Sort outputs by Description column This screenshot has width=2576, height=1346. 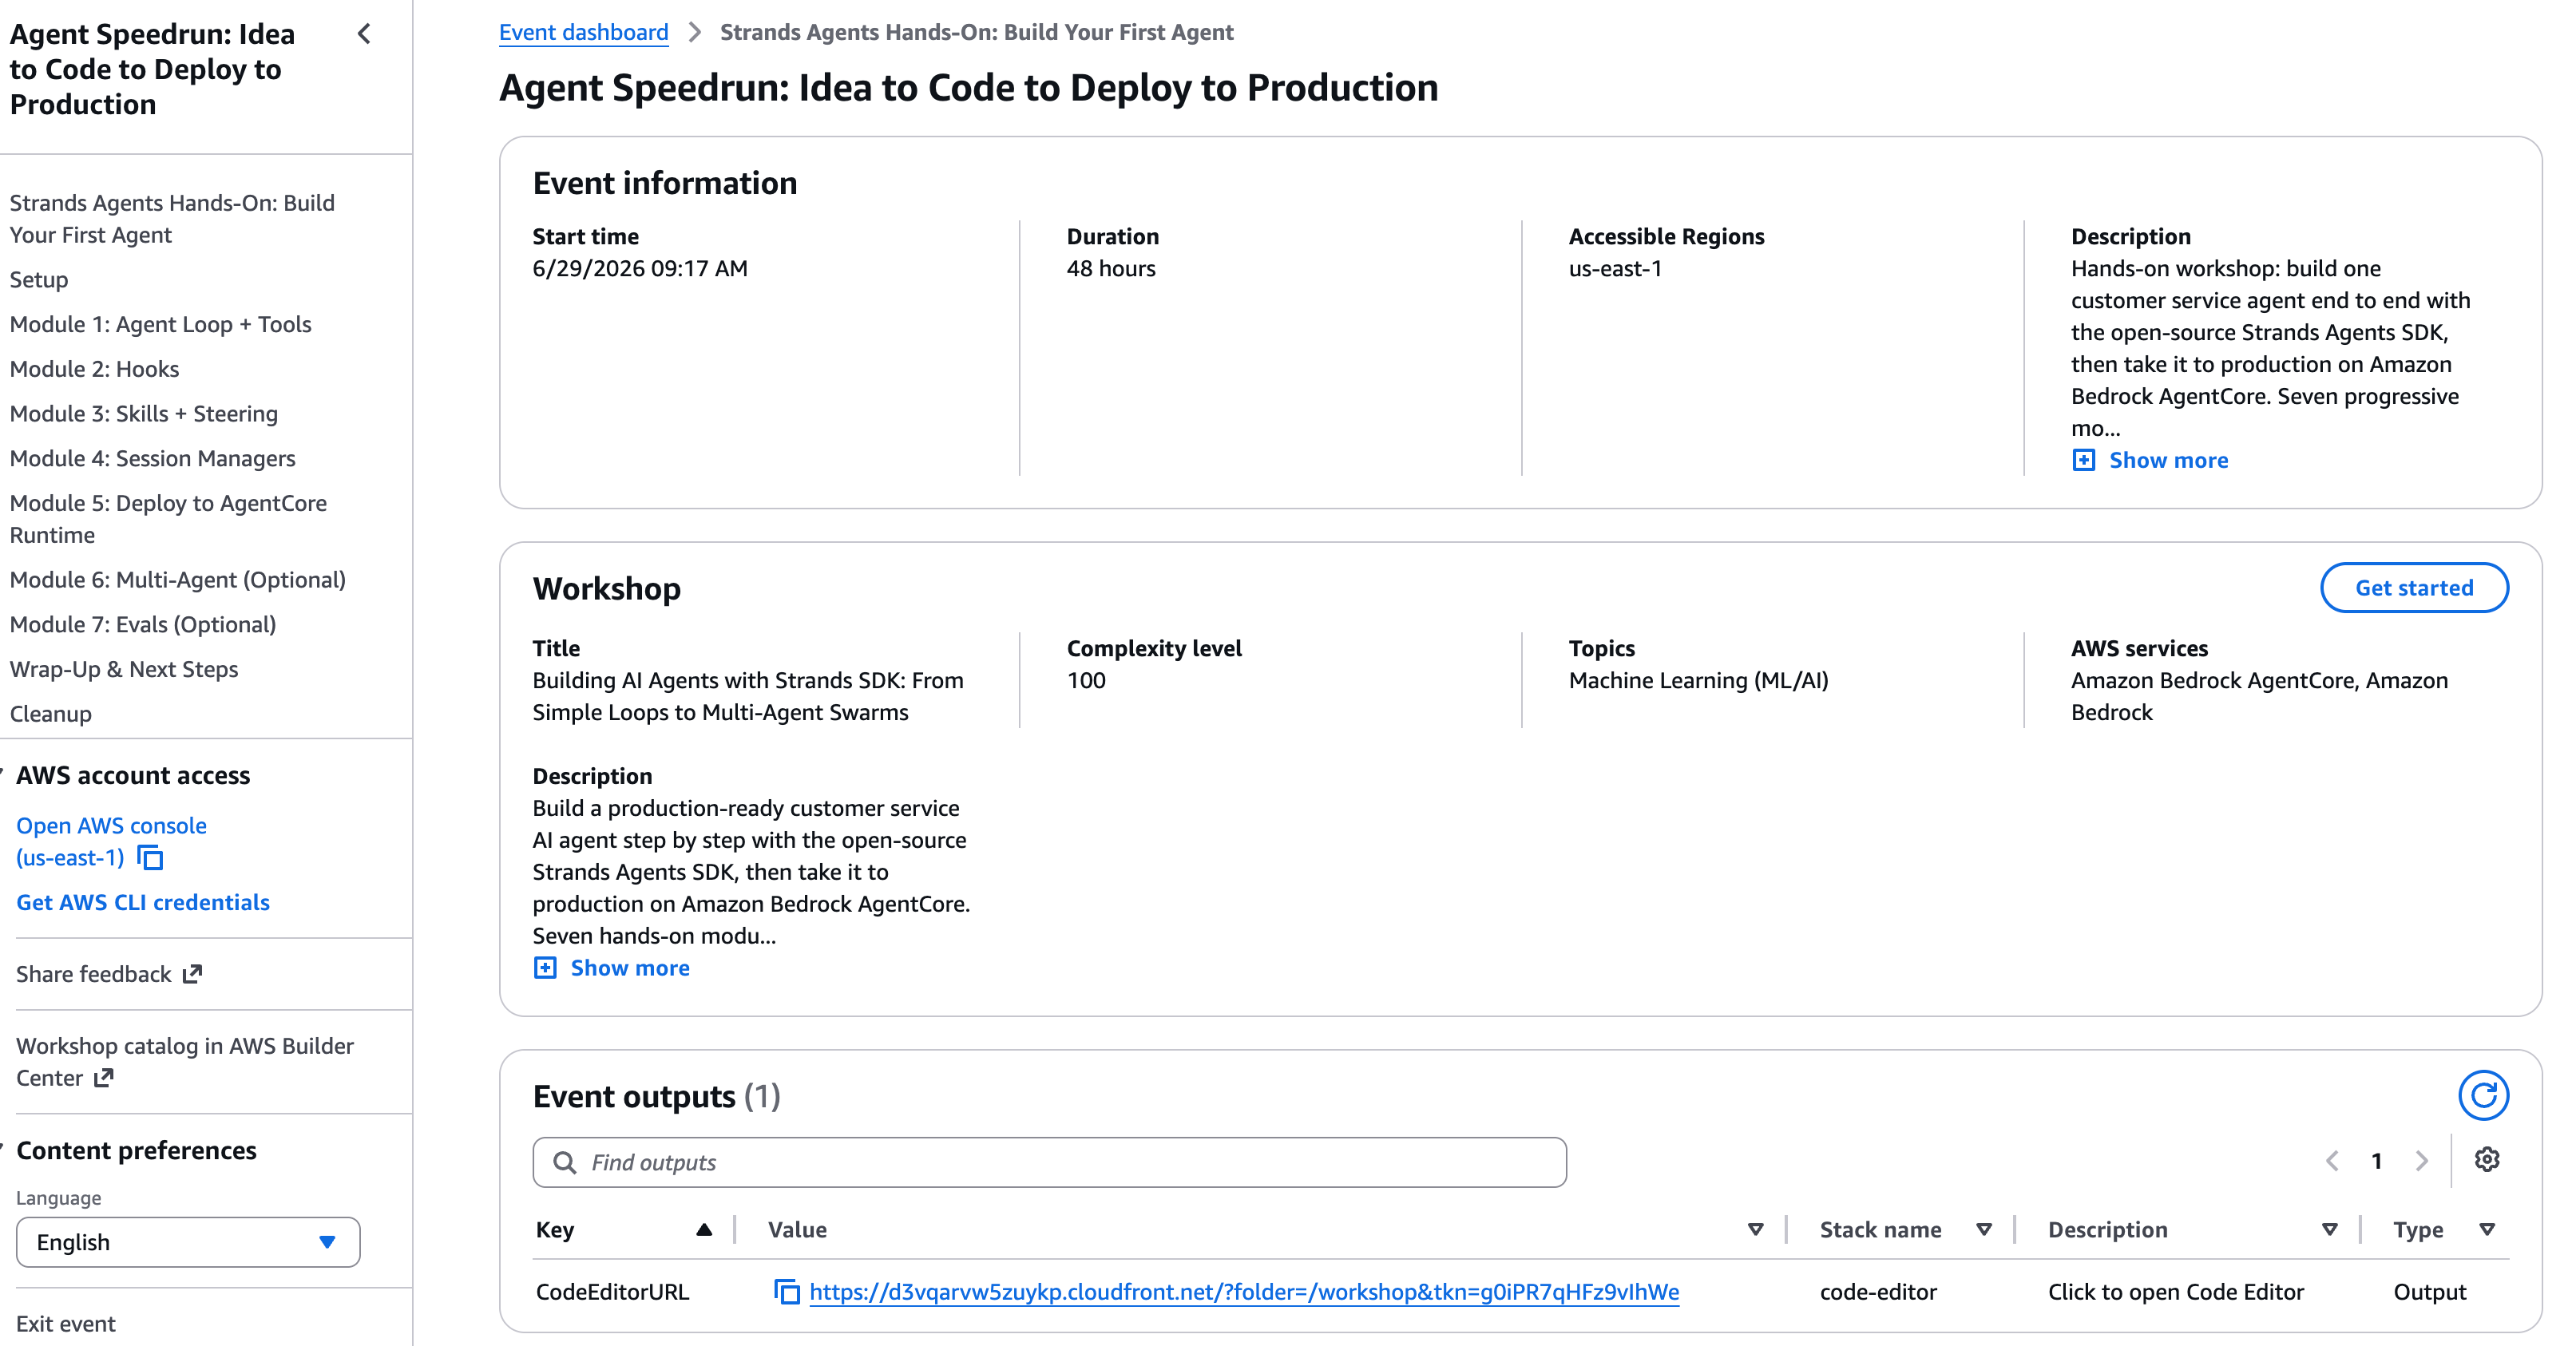pos(2330,1230)
